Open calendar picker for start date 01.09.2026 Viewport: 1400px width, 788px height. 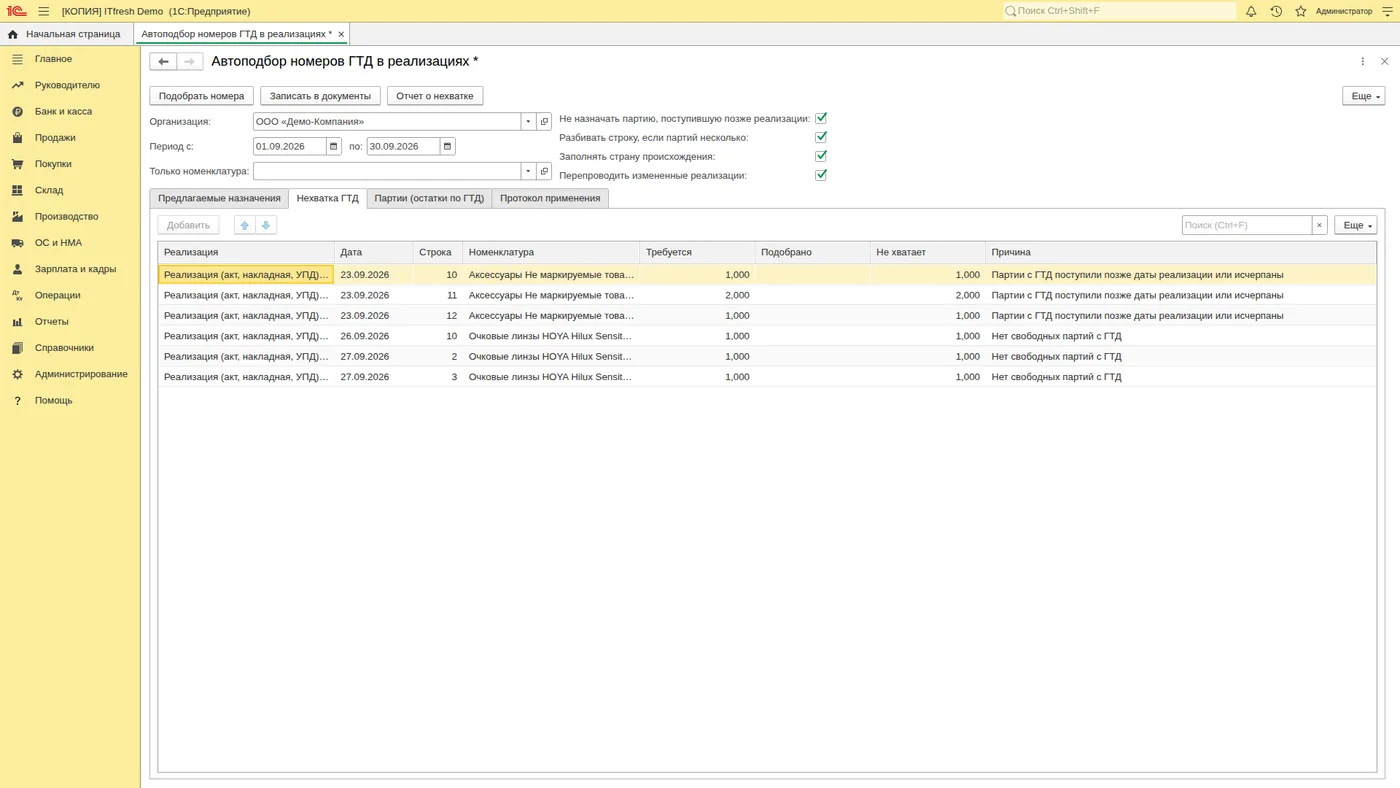pos(334,146)
